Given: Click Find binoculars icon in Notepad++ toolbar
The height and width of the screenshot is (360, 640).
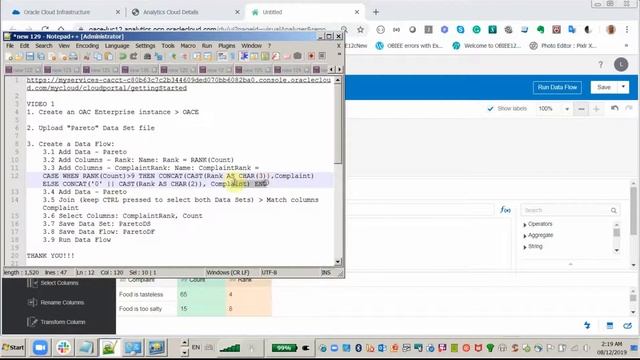Looking at the screenshot, I should (147, 56).
